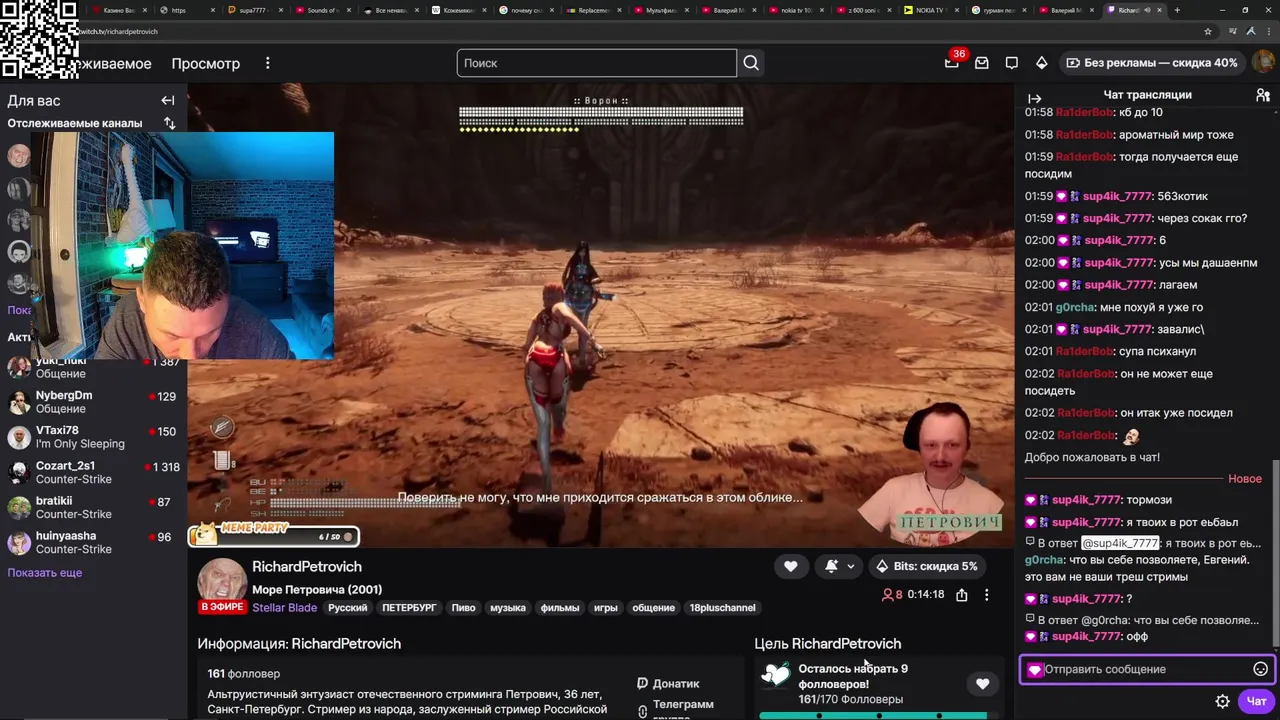Click Без рекламы — скидка 40% button
This screenshot has height=720, width=1280.
(1152, 62)
